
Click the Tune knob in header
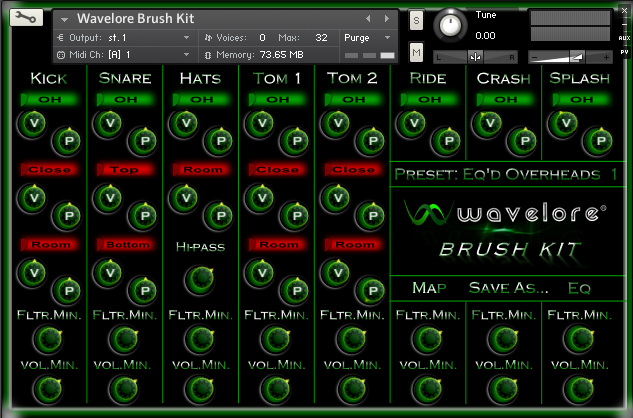[453, 23]
